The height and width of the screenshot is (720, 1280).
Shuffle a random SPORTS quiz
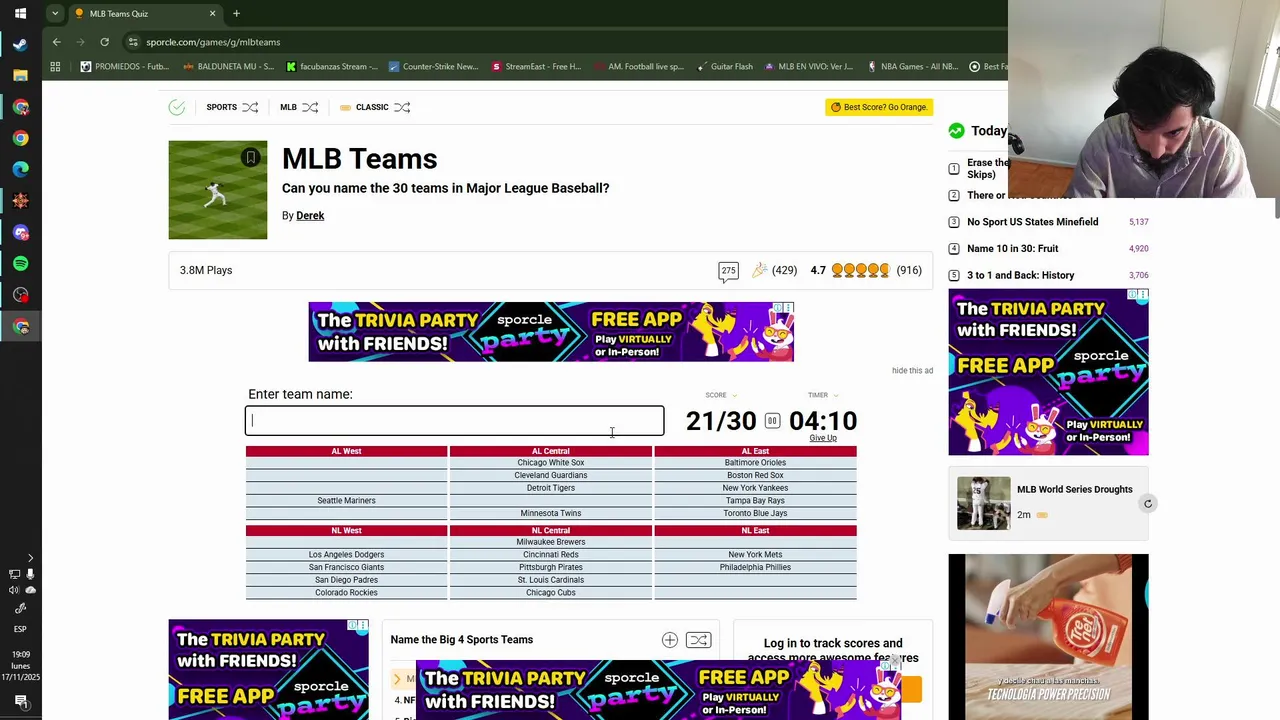pyautogui.click(x=250, y=107)
